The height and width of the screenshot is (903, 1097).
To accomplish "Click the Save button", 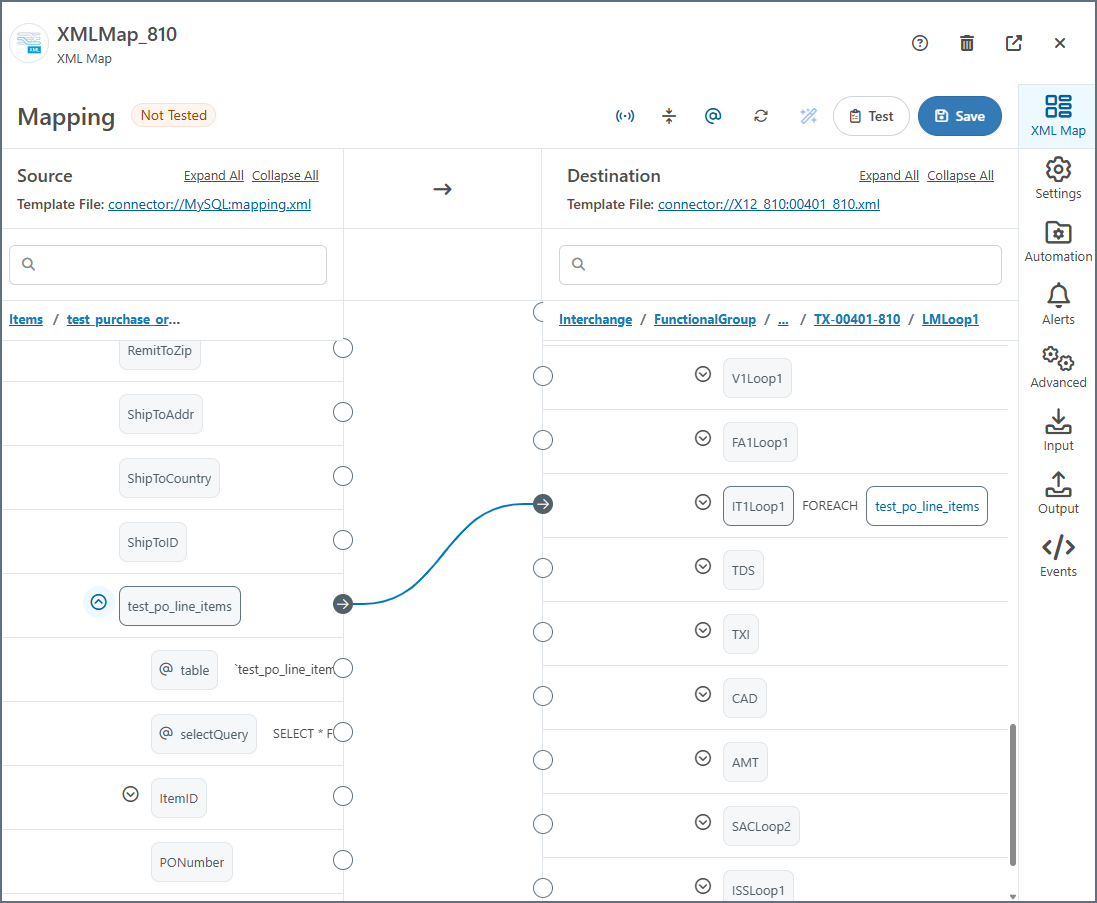I will coord(959,116).
